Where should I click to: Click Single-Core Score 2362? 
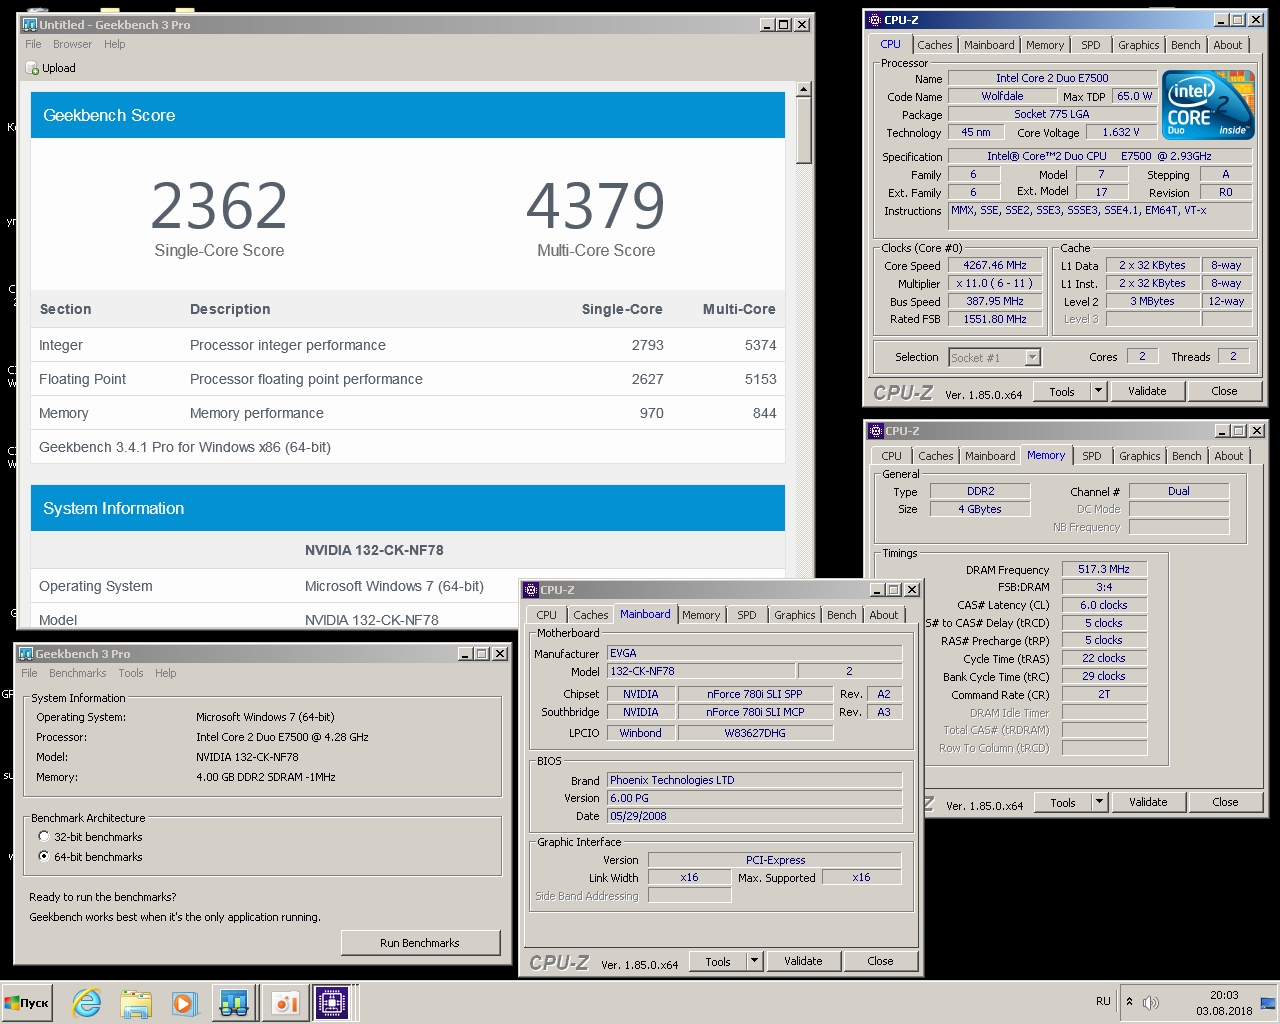click(x=219, y=205)
